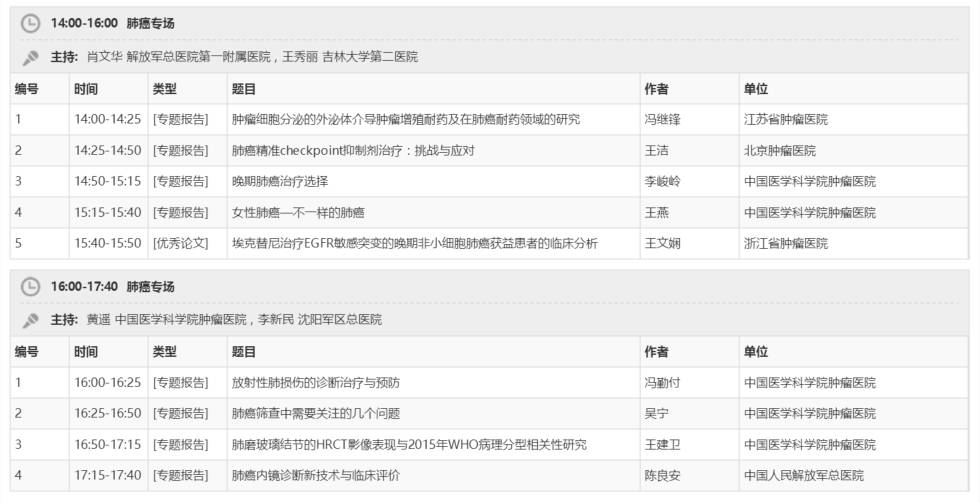The height and width of the screenshot is (503, 980).
Task: Click time cell 16:00-16:25
Action: point(108,382)
